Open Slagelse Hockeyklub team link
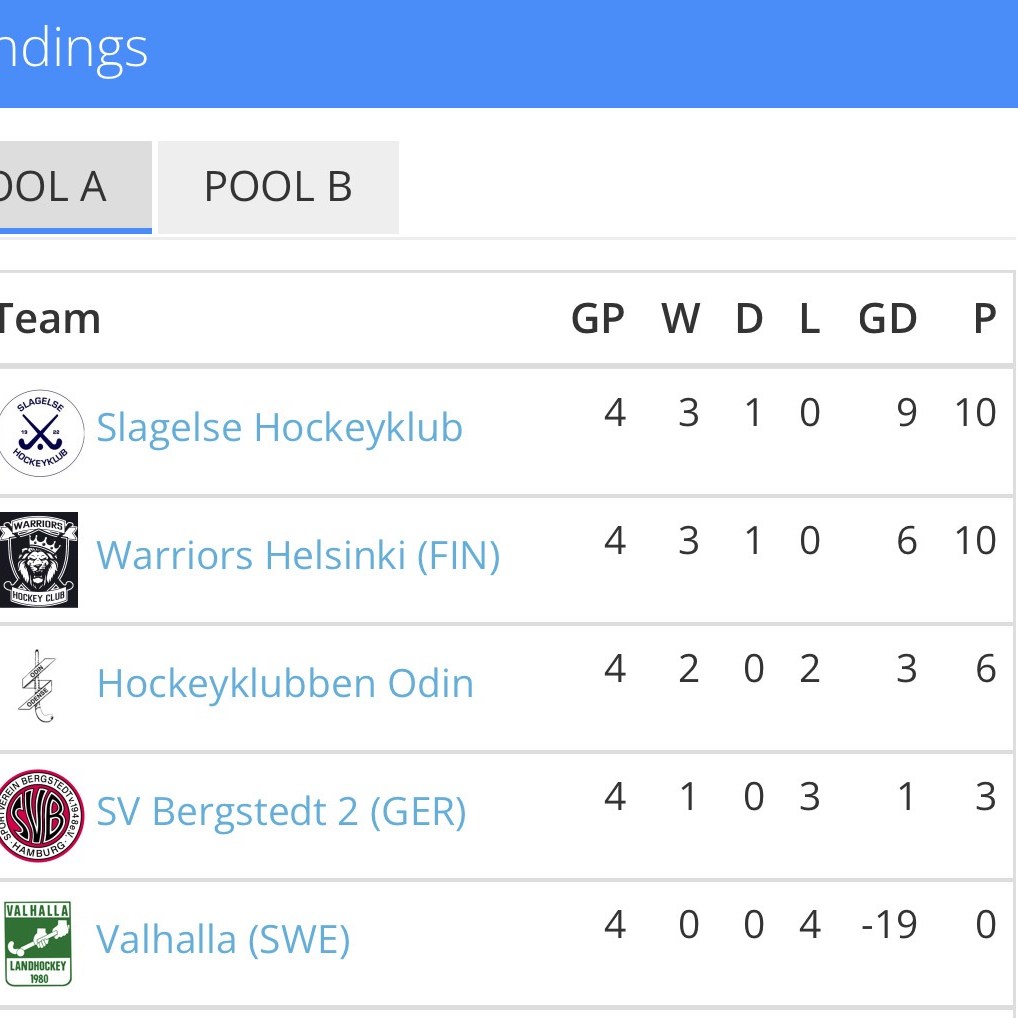The image size is (1018, 1018). click(x=279, y=428)
